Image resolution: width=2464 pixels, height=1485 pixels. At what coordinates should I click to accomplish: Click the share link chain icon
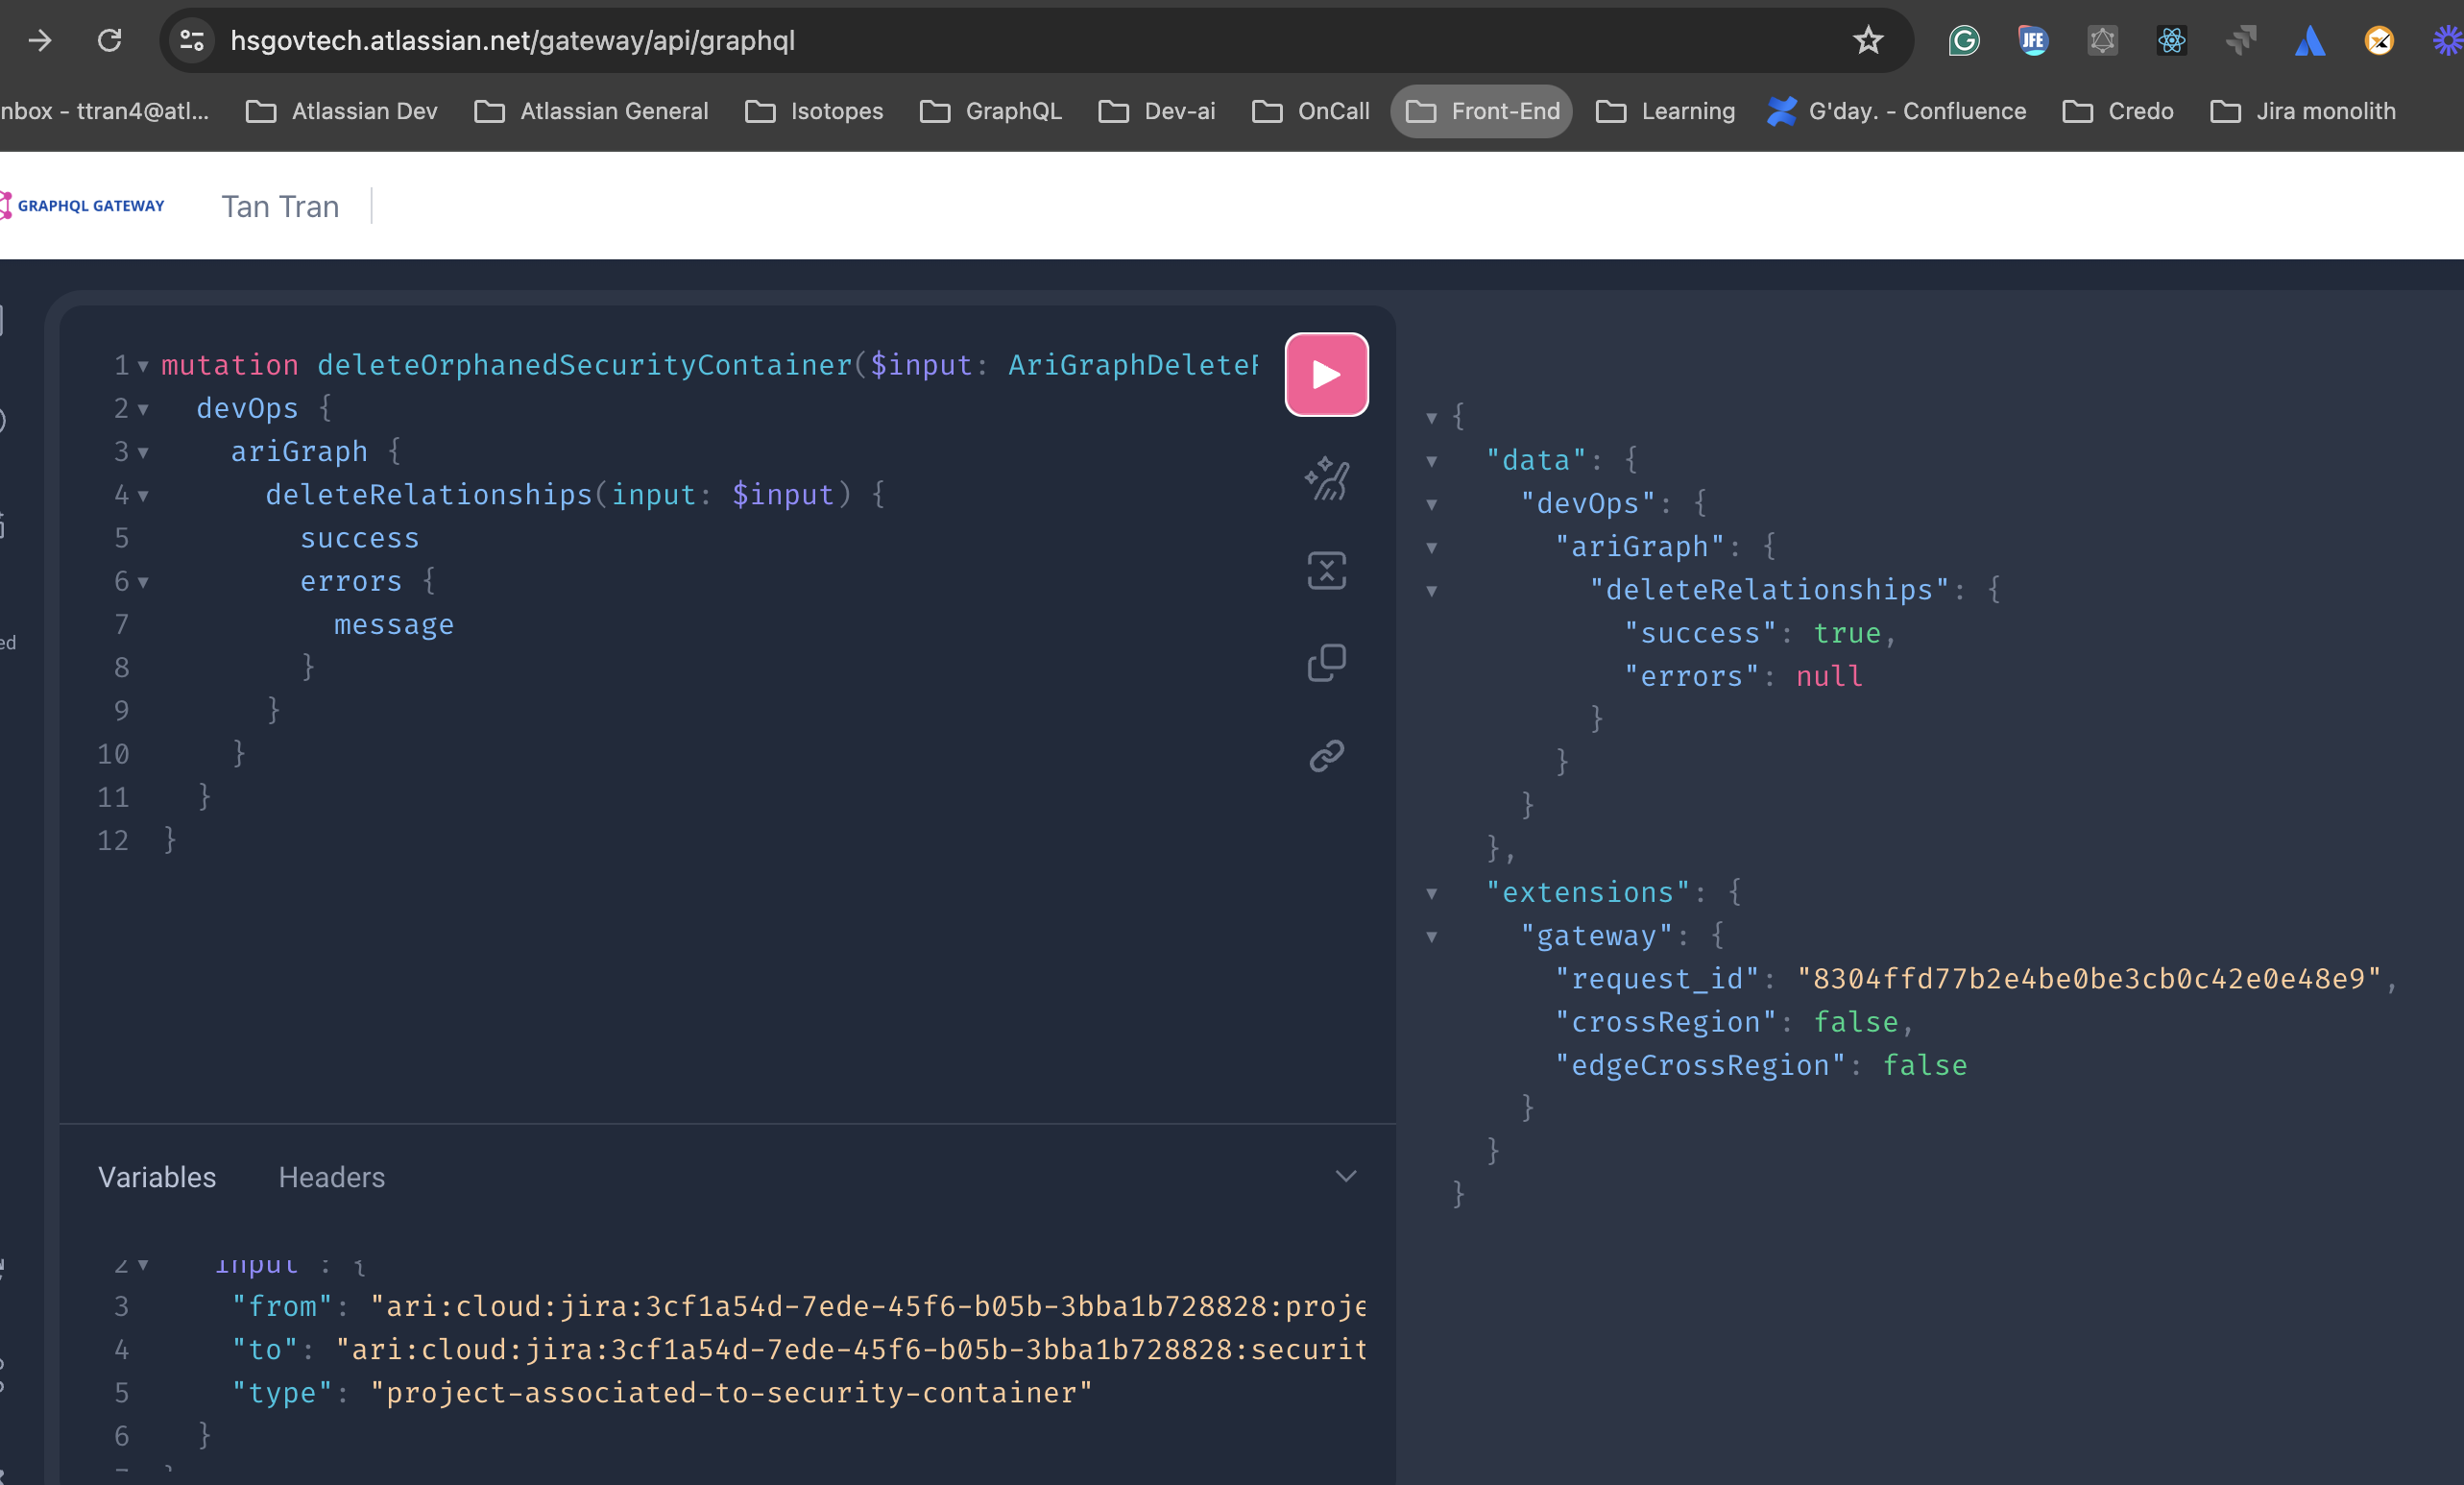click(1326, 755)
